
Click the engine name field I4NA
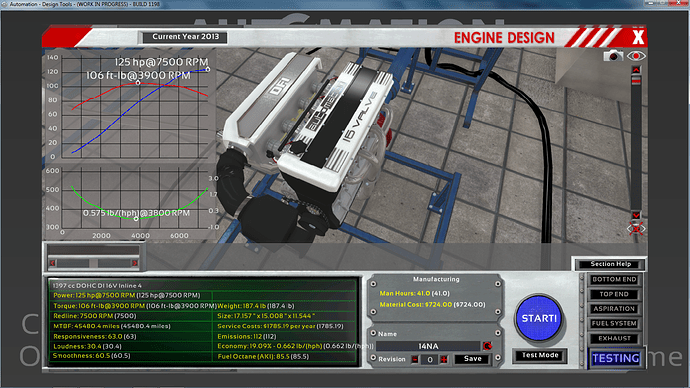click(x=428, y=346)
